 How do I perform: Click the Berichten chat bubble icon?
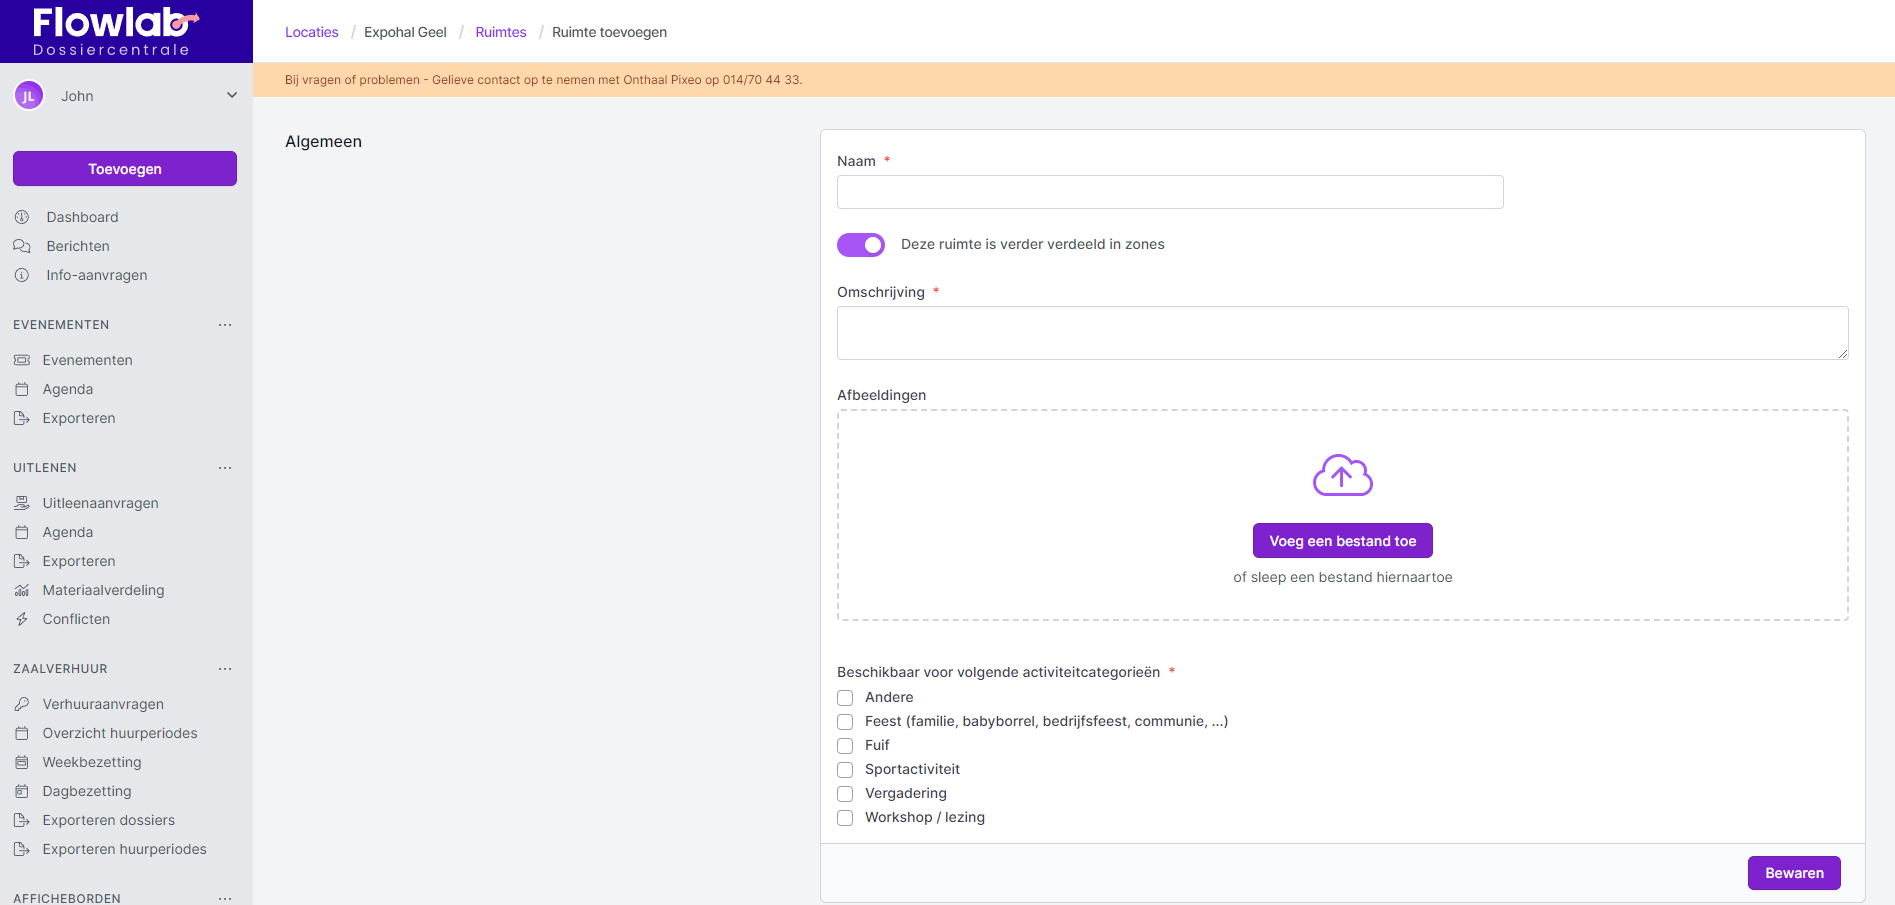pyautogui.click(x=22, y=246)
